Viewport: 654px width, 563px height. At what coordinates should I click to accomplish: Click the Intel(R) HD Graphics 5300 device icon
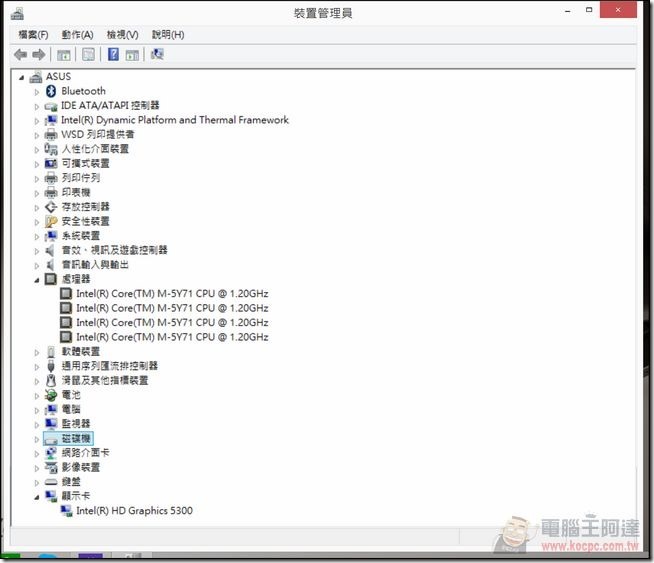coord(66,511)
